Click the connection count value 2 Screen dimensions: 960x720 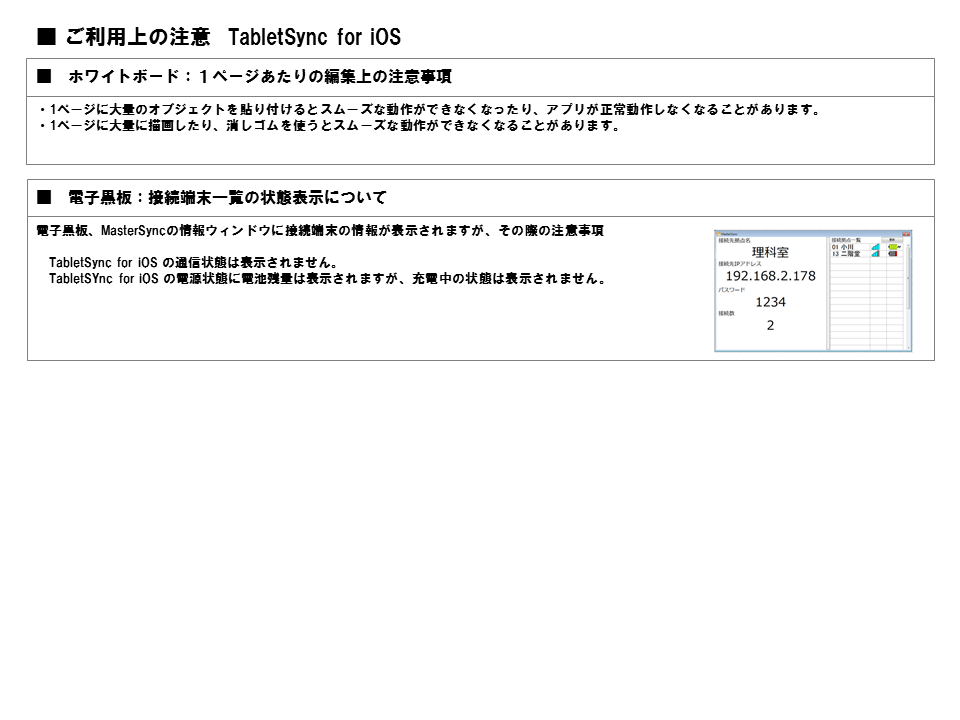coord(770,326)
